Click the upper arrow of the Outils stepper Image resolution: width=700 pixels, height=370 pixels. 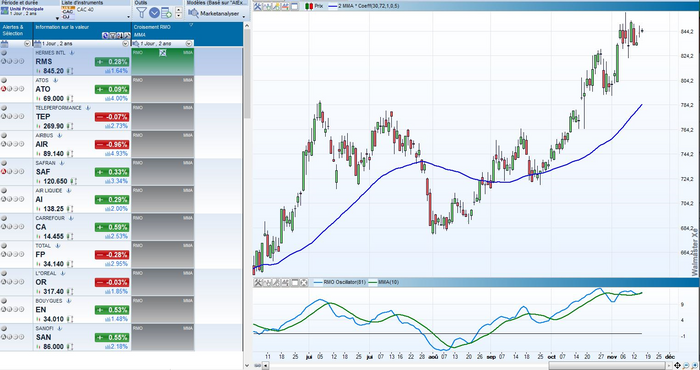pos(179,10)
